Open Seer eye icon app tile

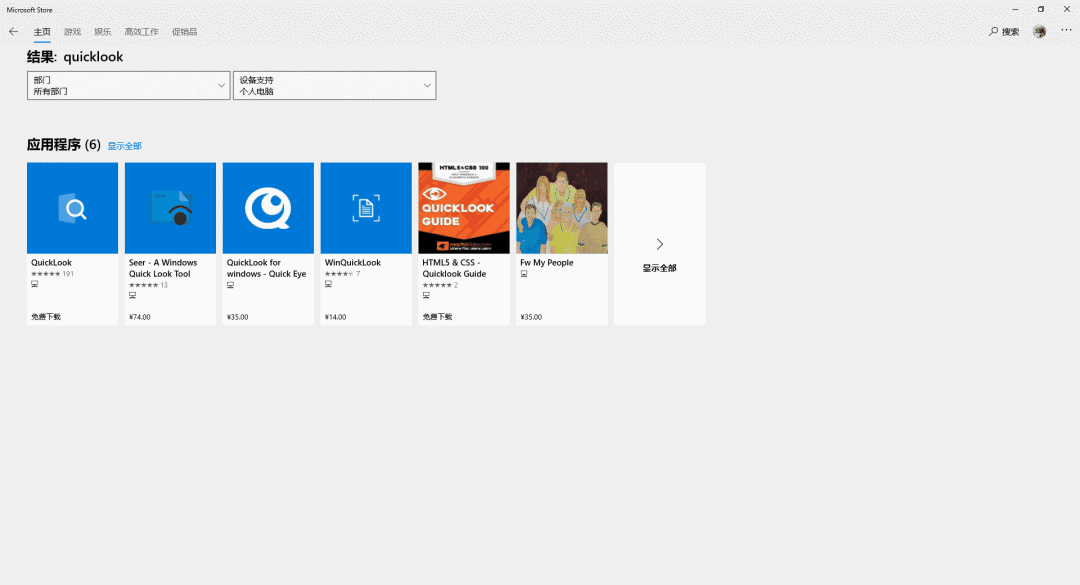[170, 208]
